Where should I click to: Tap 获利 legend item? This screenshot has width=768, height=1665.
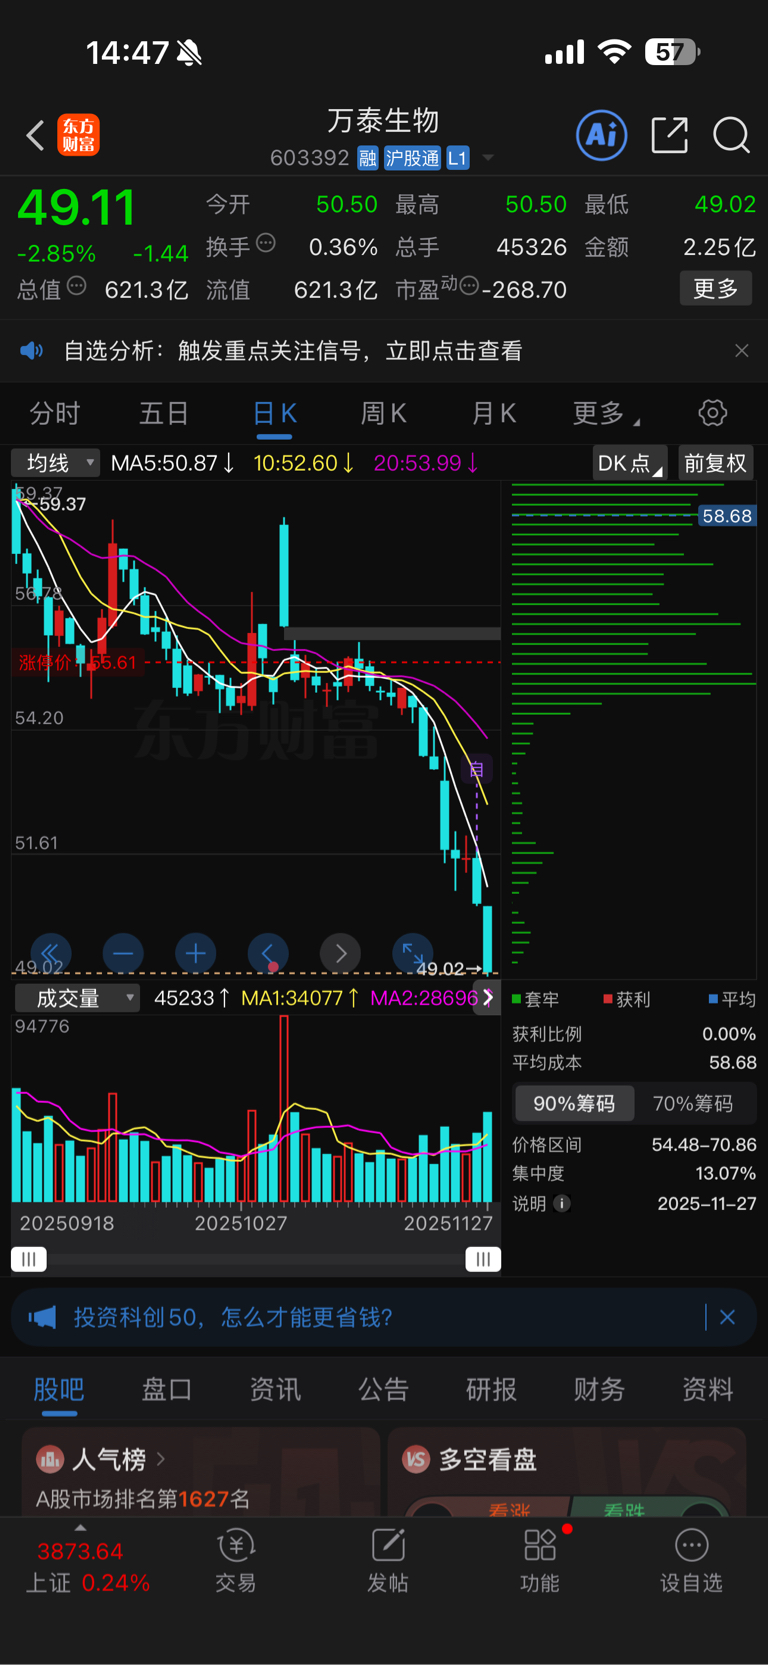(627, 999)
